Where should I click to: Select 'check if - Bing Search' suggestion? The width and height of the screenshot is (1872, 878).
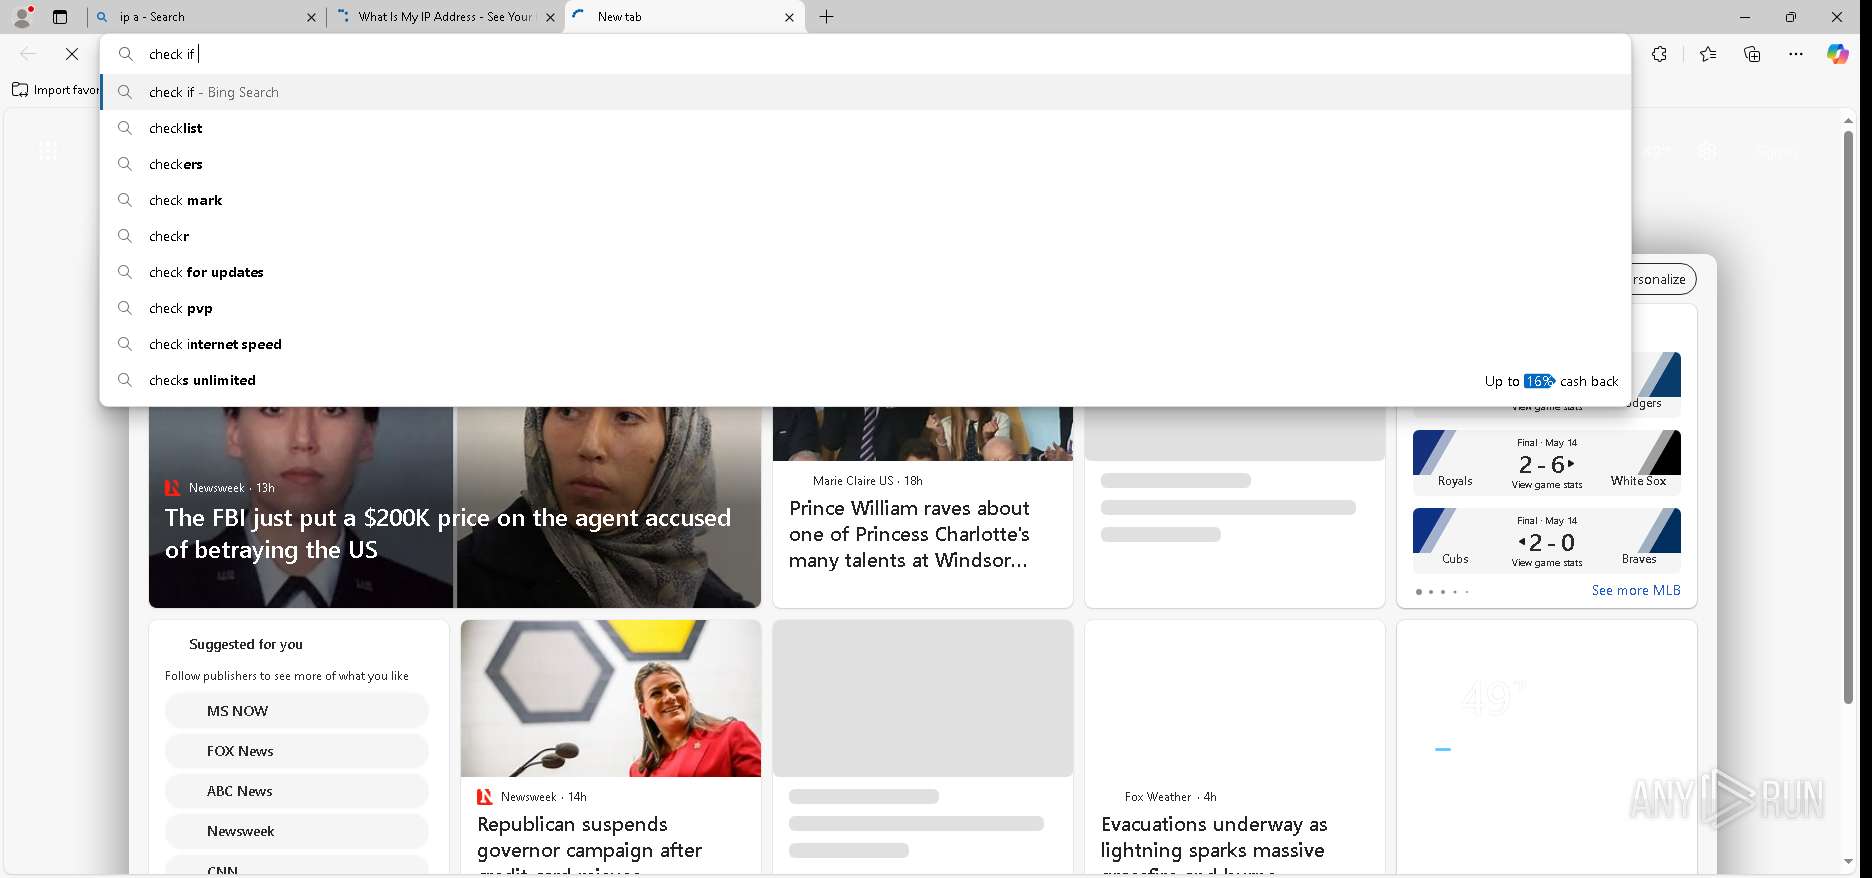click(x=865, y=92)
